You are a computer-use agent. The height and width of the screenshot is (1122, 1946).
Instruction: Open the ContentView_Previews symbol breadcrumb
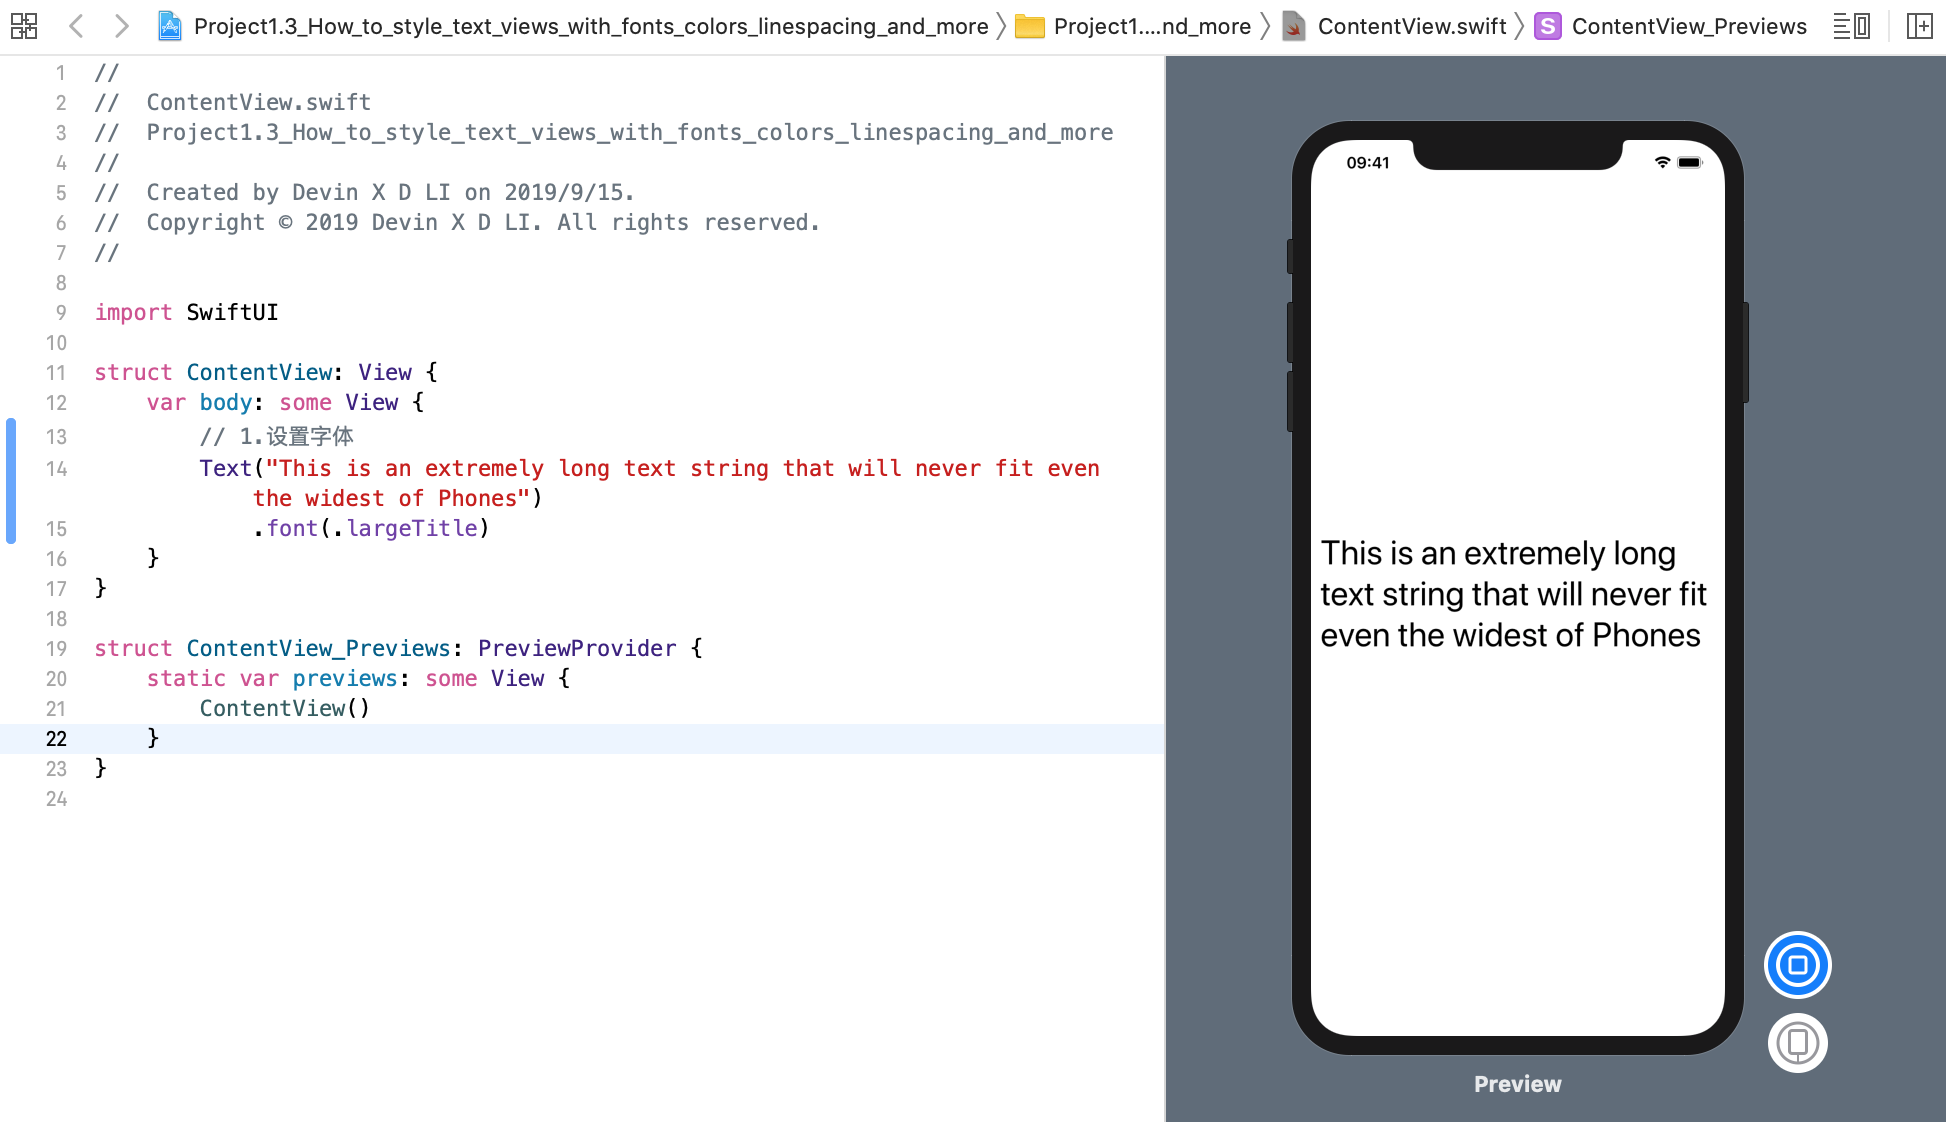1689,26
